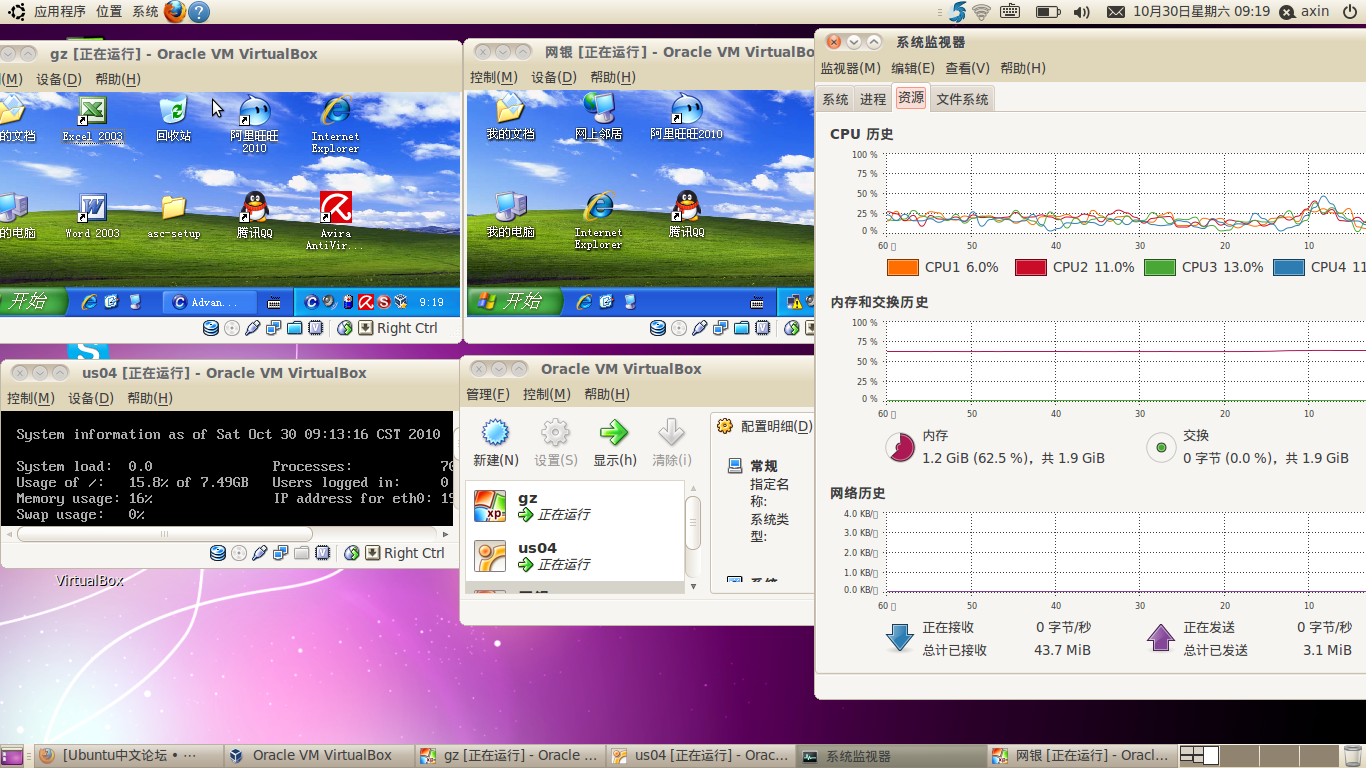Open Excel 2003 icon in gz VM
The image size is (1366, 768).
(x=92, y=118)
